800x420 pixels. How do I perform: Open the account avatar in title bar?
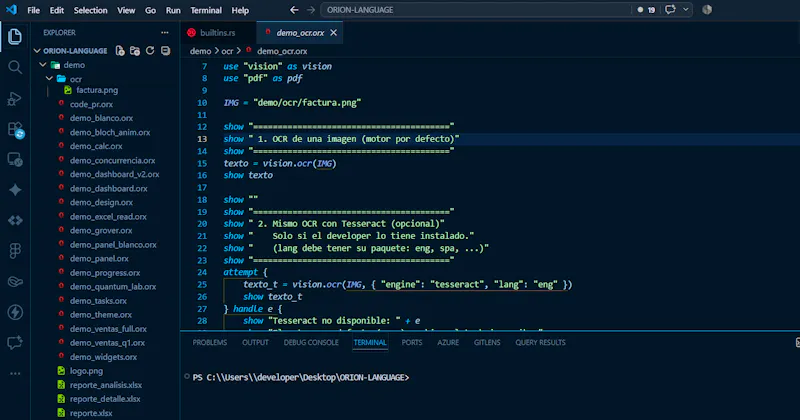707,10
